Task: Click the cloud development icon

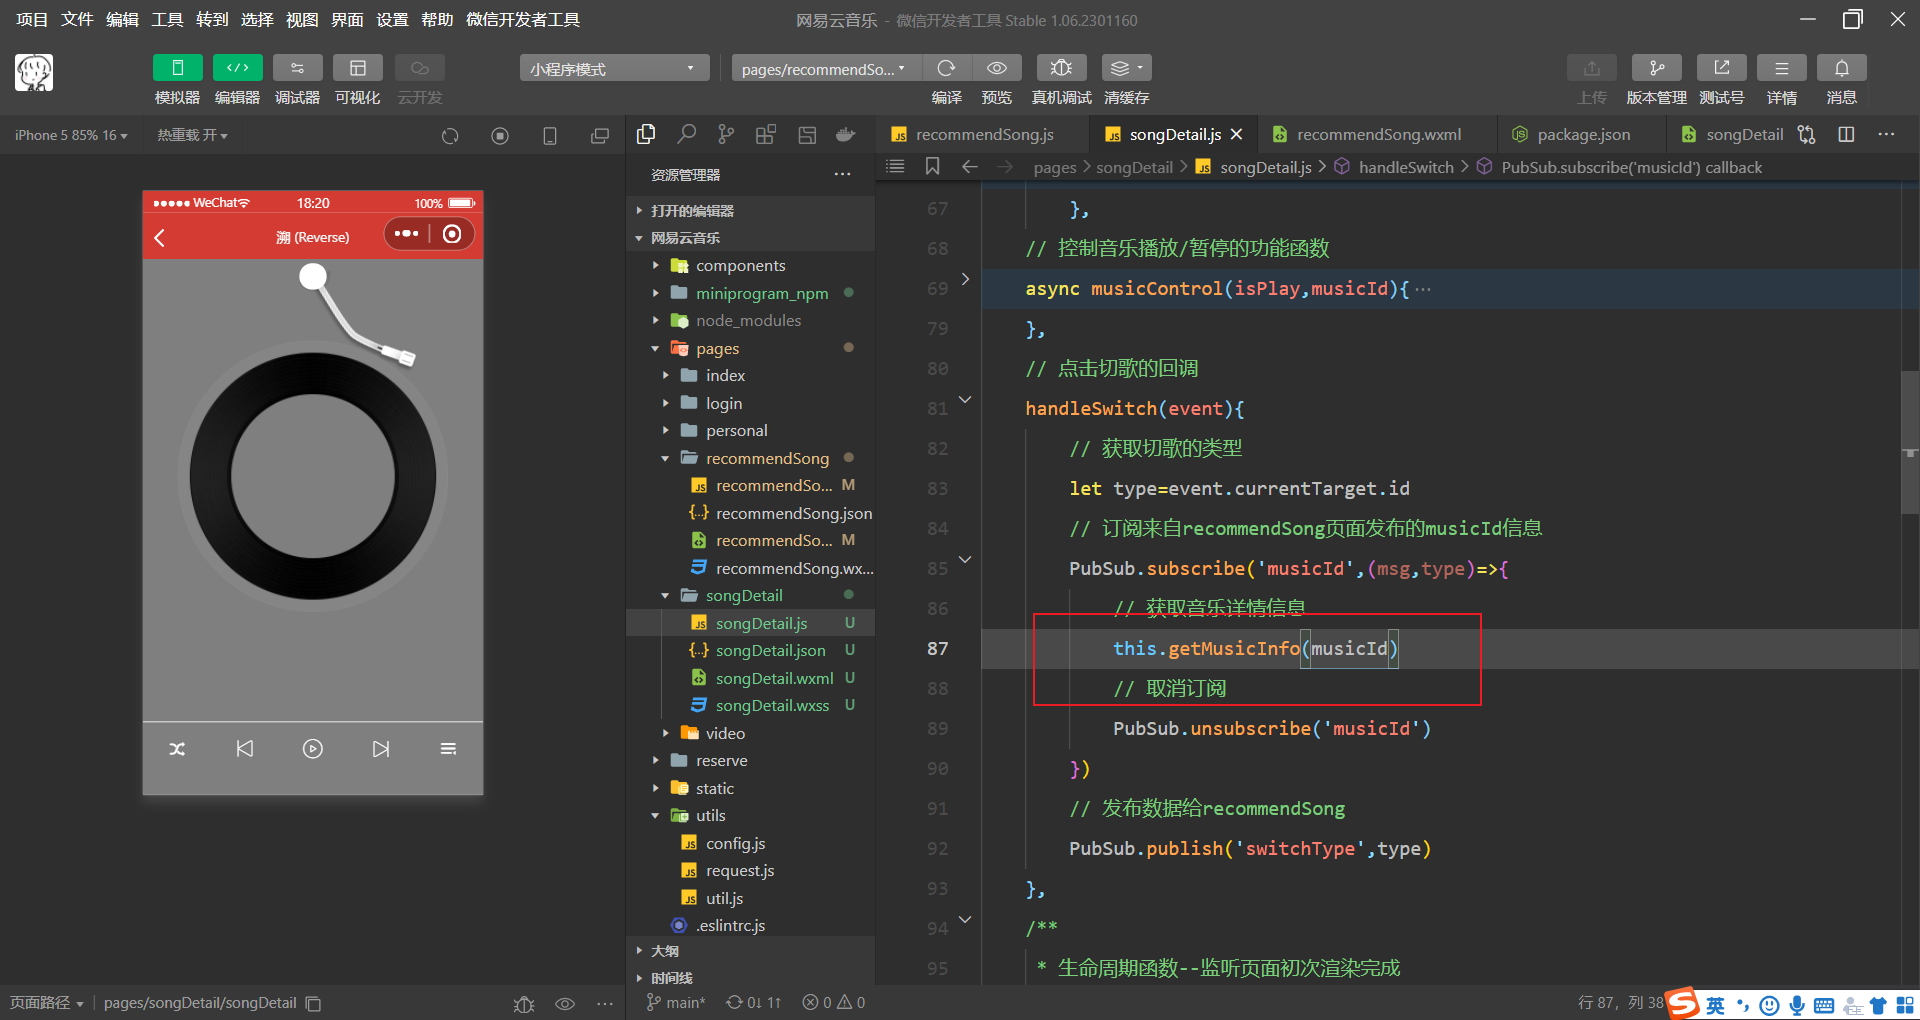Action: pyautogui.click(x=419, y=68)
